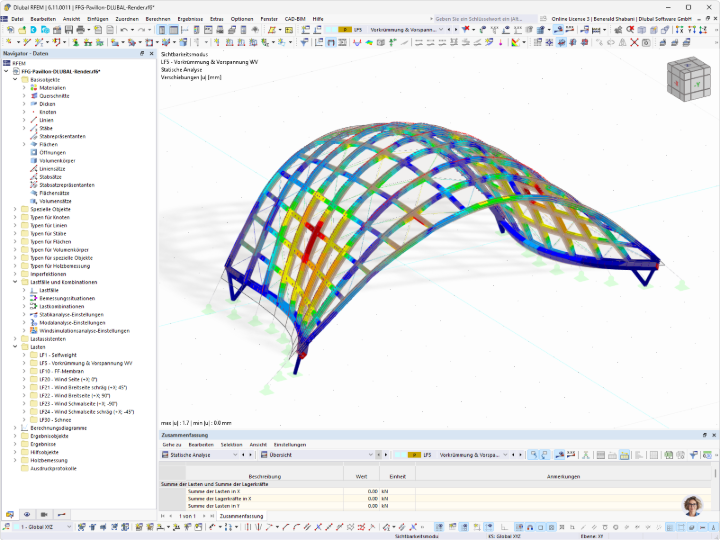Open the navigator Display (eye) tab
The width and height of the screenshot is (720, 540).
coord(27,514)
